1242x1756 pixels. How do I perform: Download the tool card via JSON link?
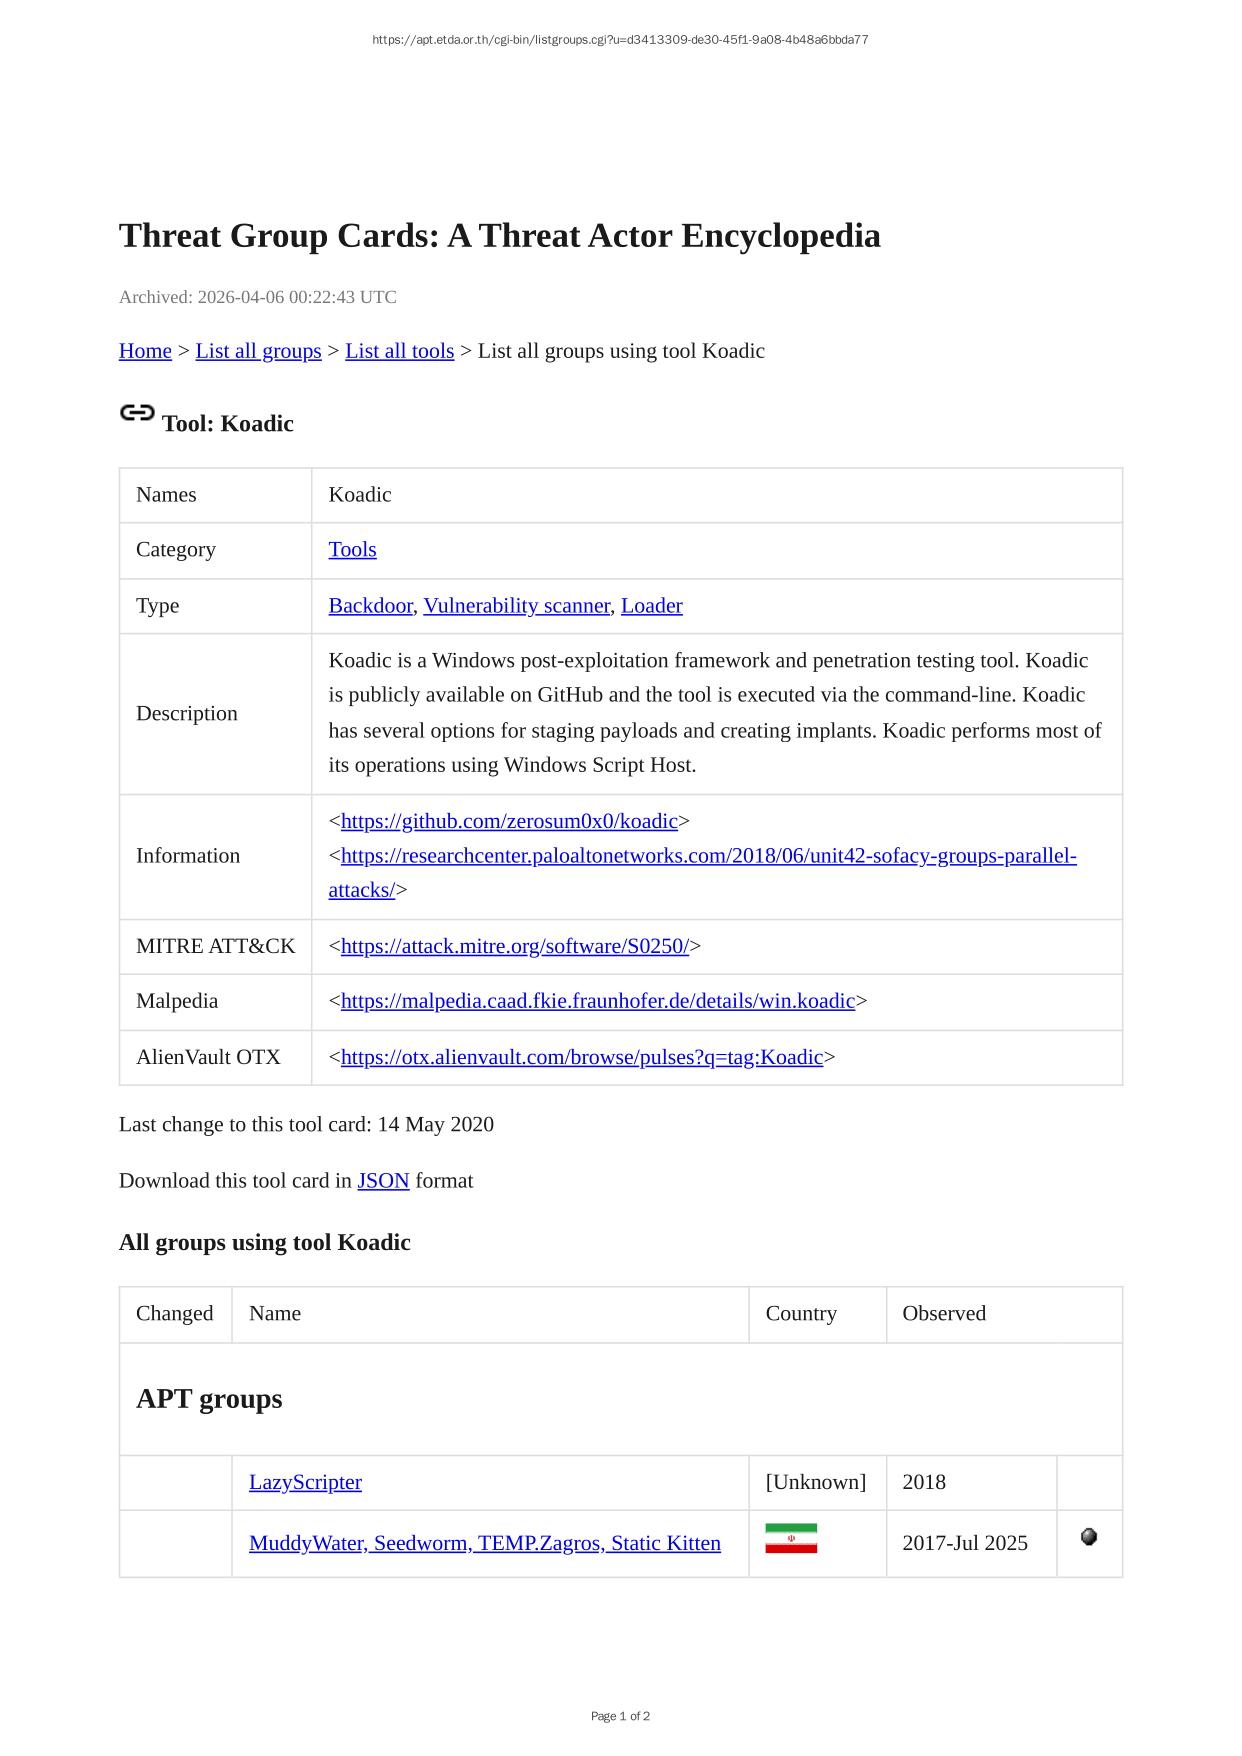[383, 1181]
